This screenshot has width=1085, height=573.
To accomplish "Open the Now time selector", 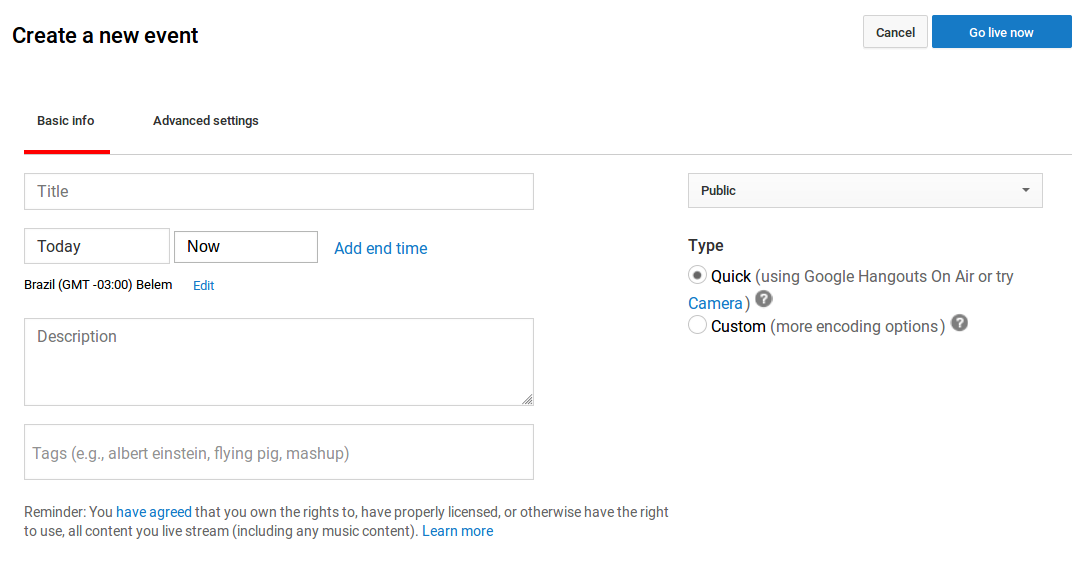I will click(x=246, y=247).
